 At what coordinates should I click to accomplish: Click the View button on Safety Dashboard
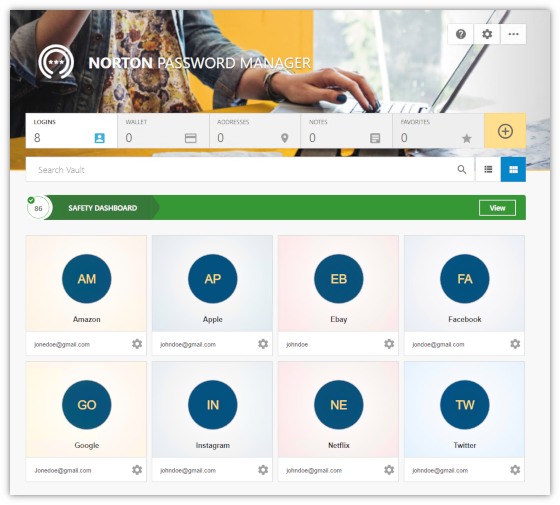pyautogui.click(x=497, y=208)
